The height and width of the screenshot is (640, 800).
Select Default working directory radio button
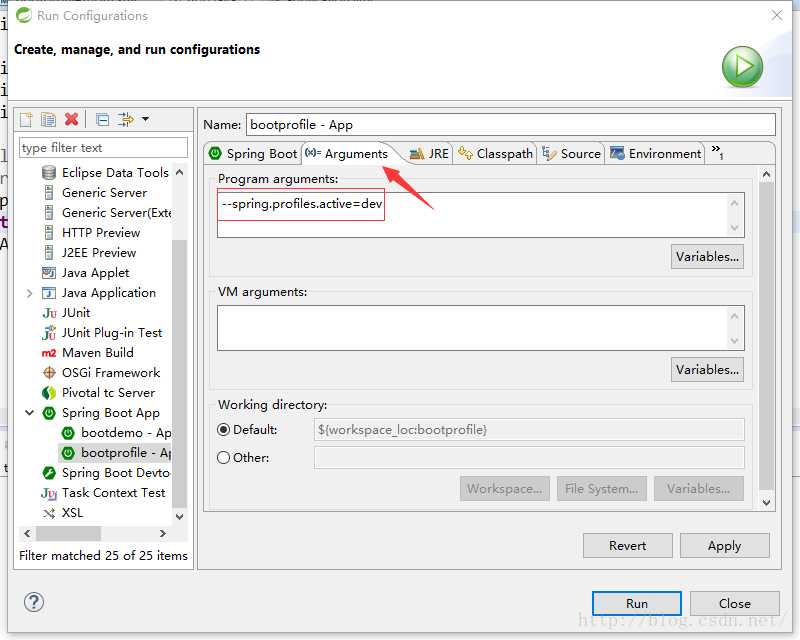pyautogui.click(x=223, y=430)
